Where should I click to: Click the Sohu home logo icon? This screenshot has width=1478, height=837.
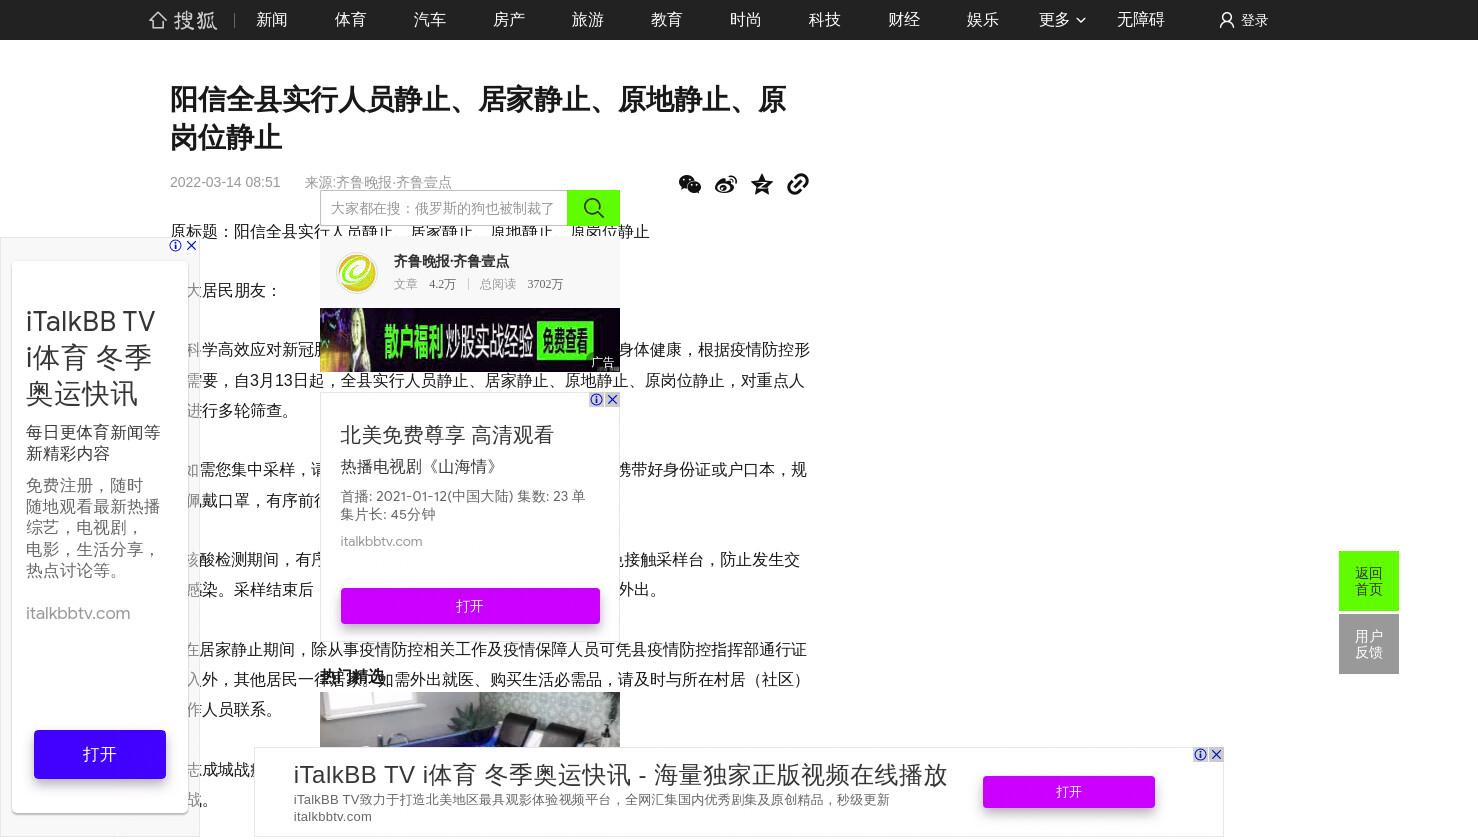[157, 20]
